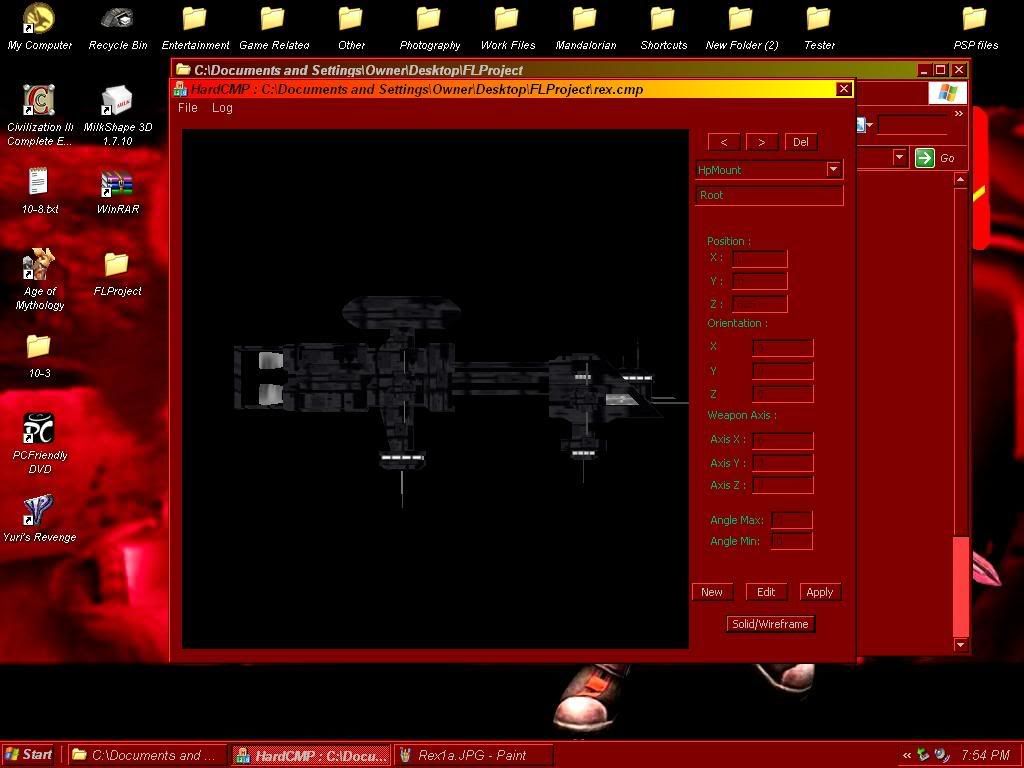Click the Age of Mythology icon

39,266
